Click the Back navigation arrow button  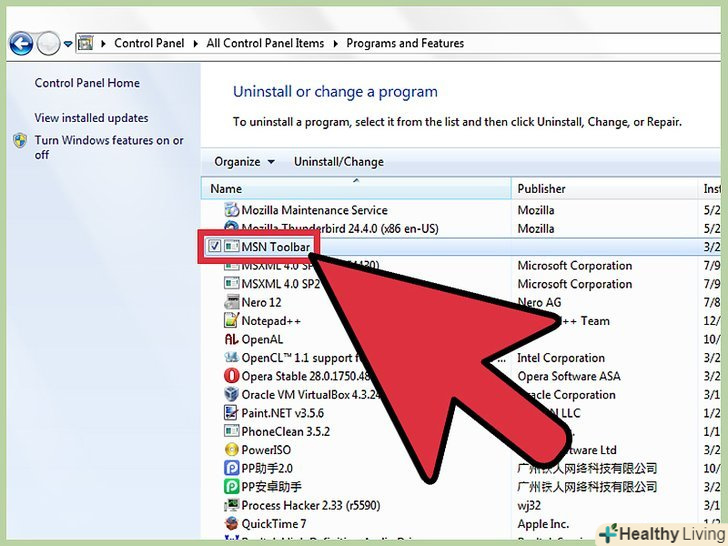21,44
